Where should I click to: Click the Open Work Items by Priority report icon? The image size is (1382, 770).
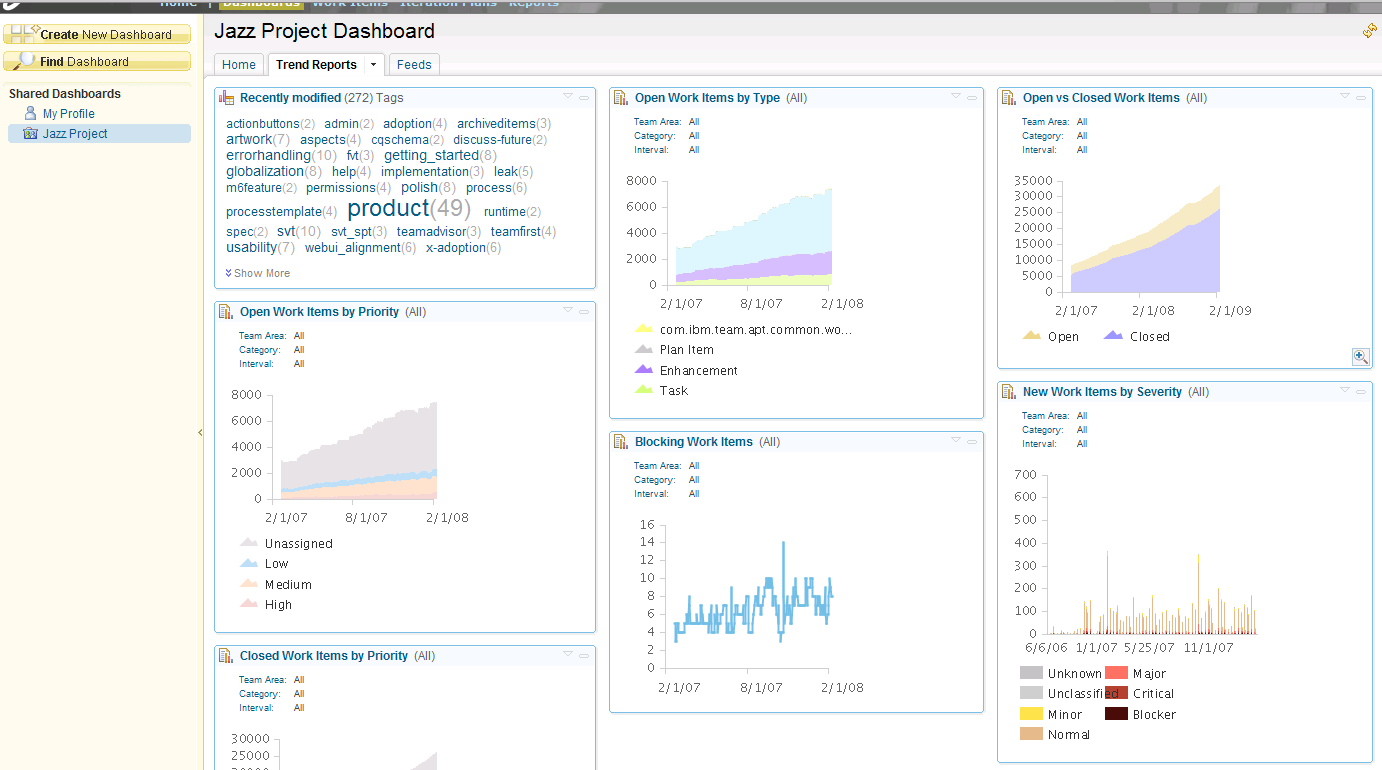tap(227, 312)
